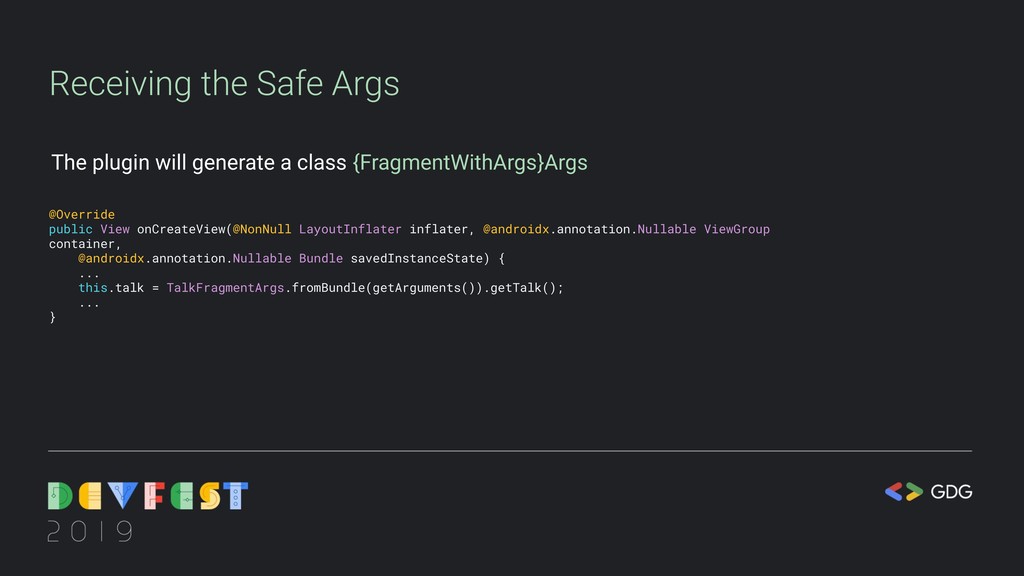Viewport: 1024px width, 576px height.
Task: Click the green D letter in DEVFEST logo
Action: [60, 496]
